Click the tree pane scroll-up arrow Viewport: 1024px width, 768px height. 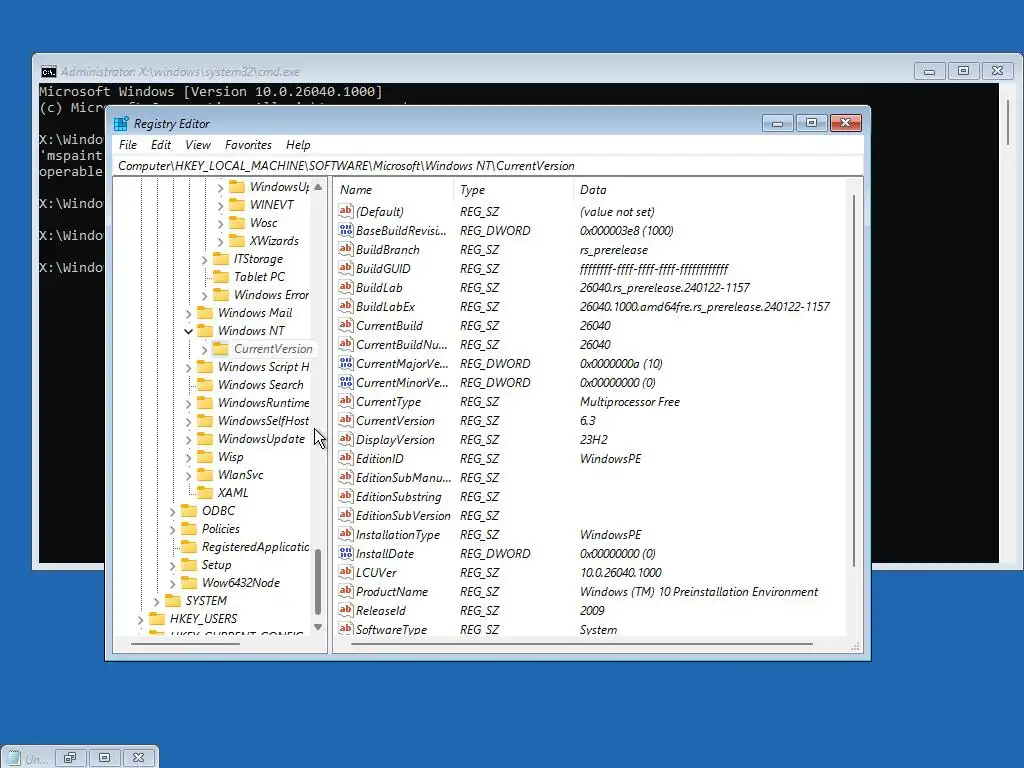[318, 187]
